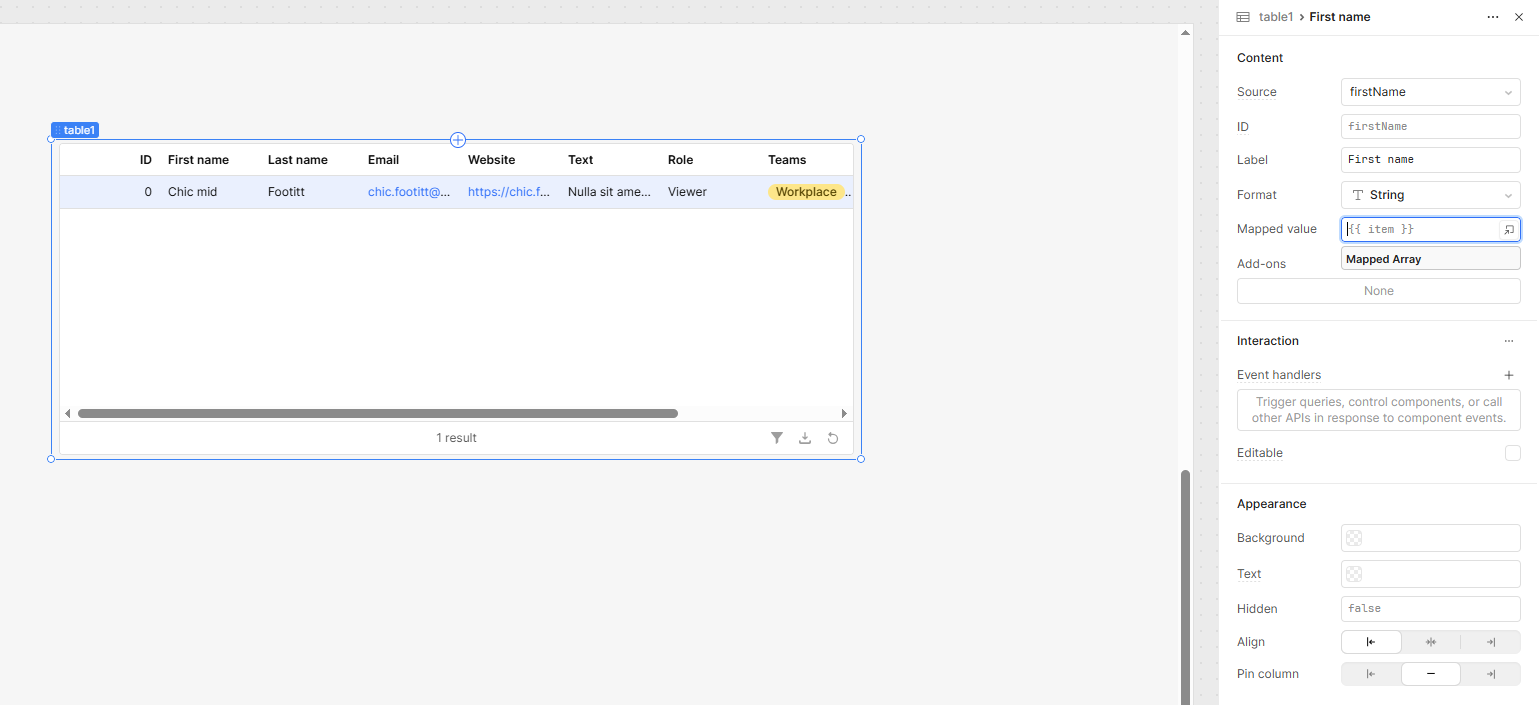This screenshot has height=705, width=1539.
Task: Focus the Hidden field showing false
Action: point(1431,609)
